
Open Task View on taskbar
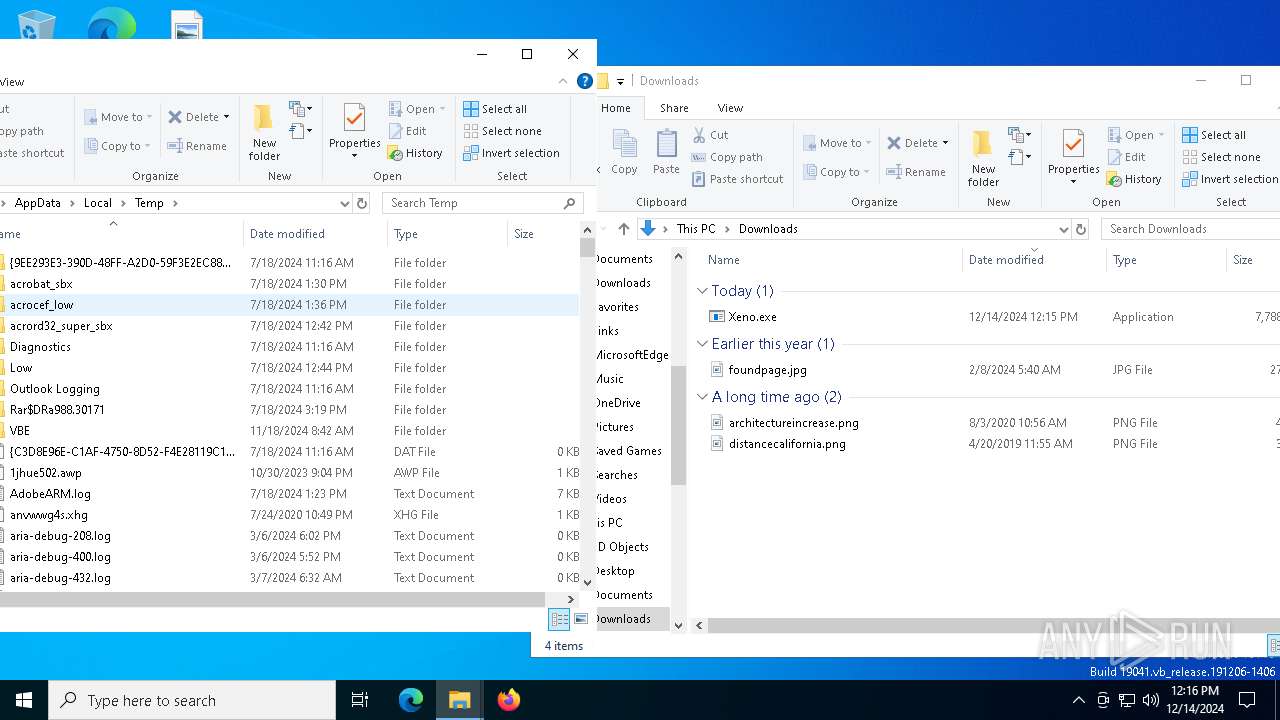click(x=360, y=700)
